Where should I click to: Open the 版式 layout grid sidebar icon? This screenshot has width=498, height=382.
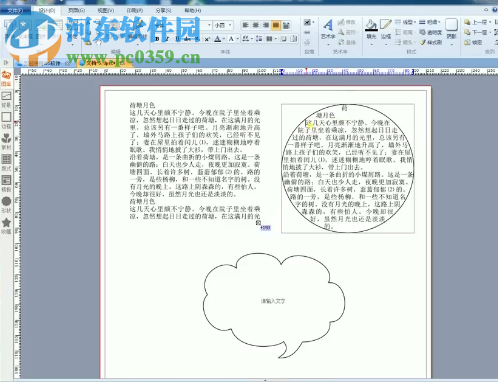tap(6, 163)
